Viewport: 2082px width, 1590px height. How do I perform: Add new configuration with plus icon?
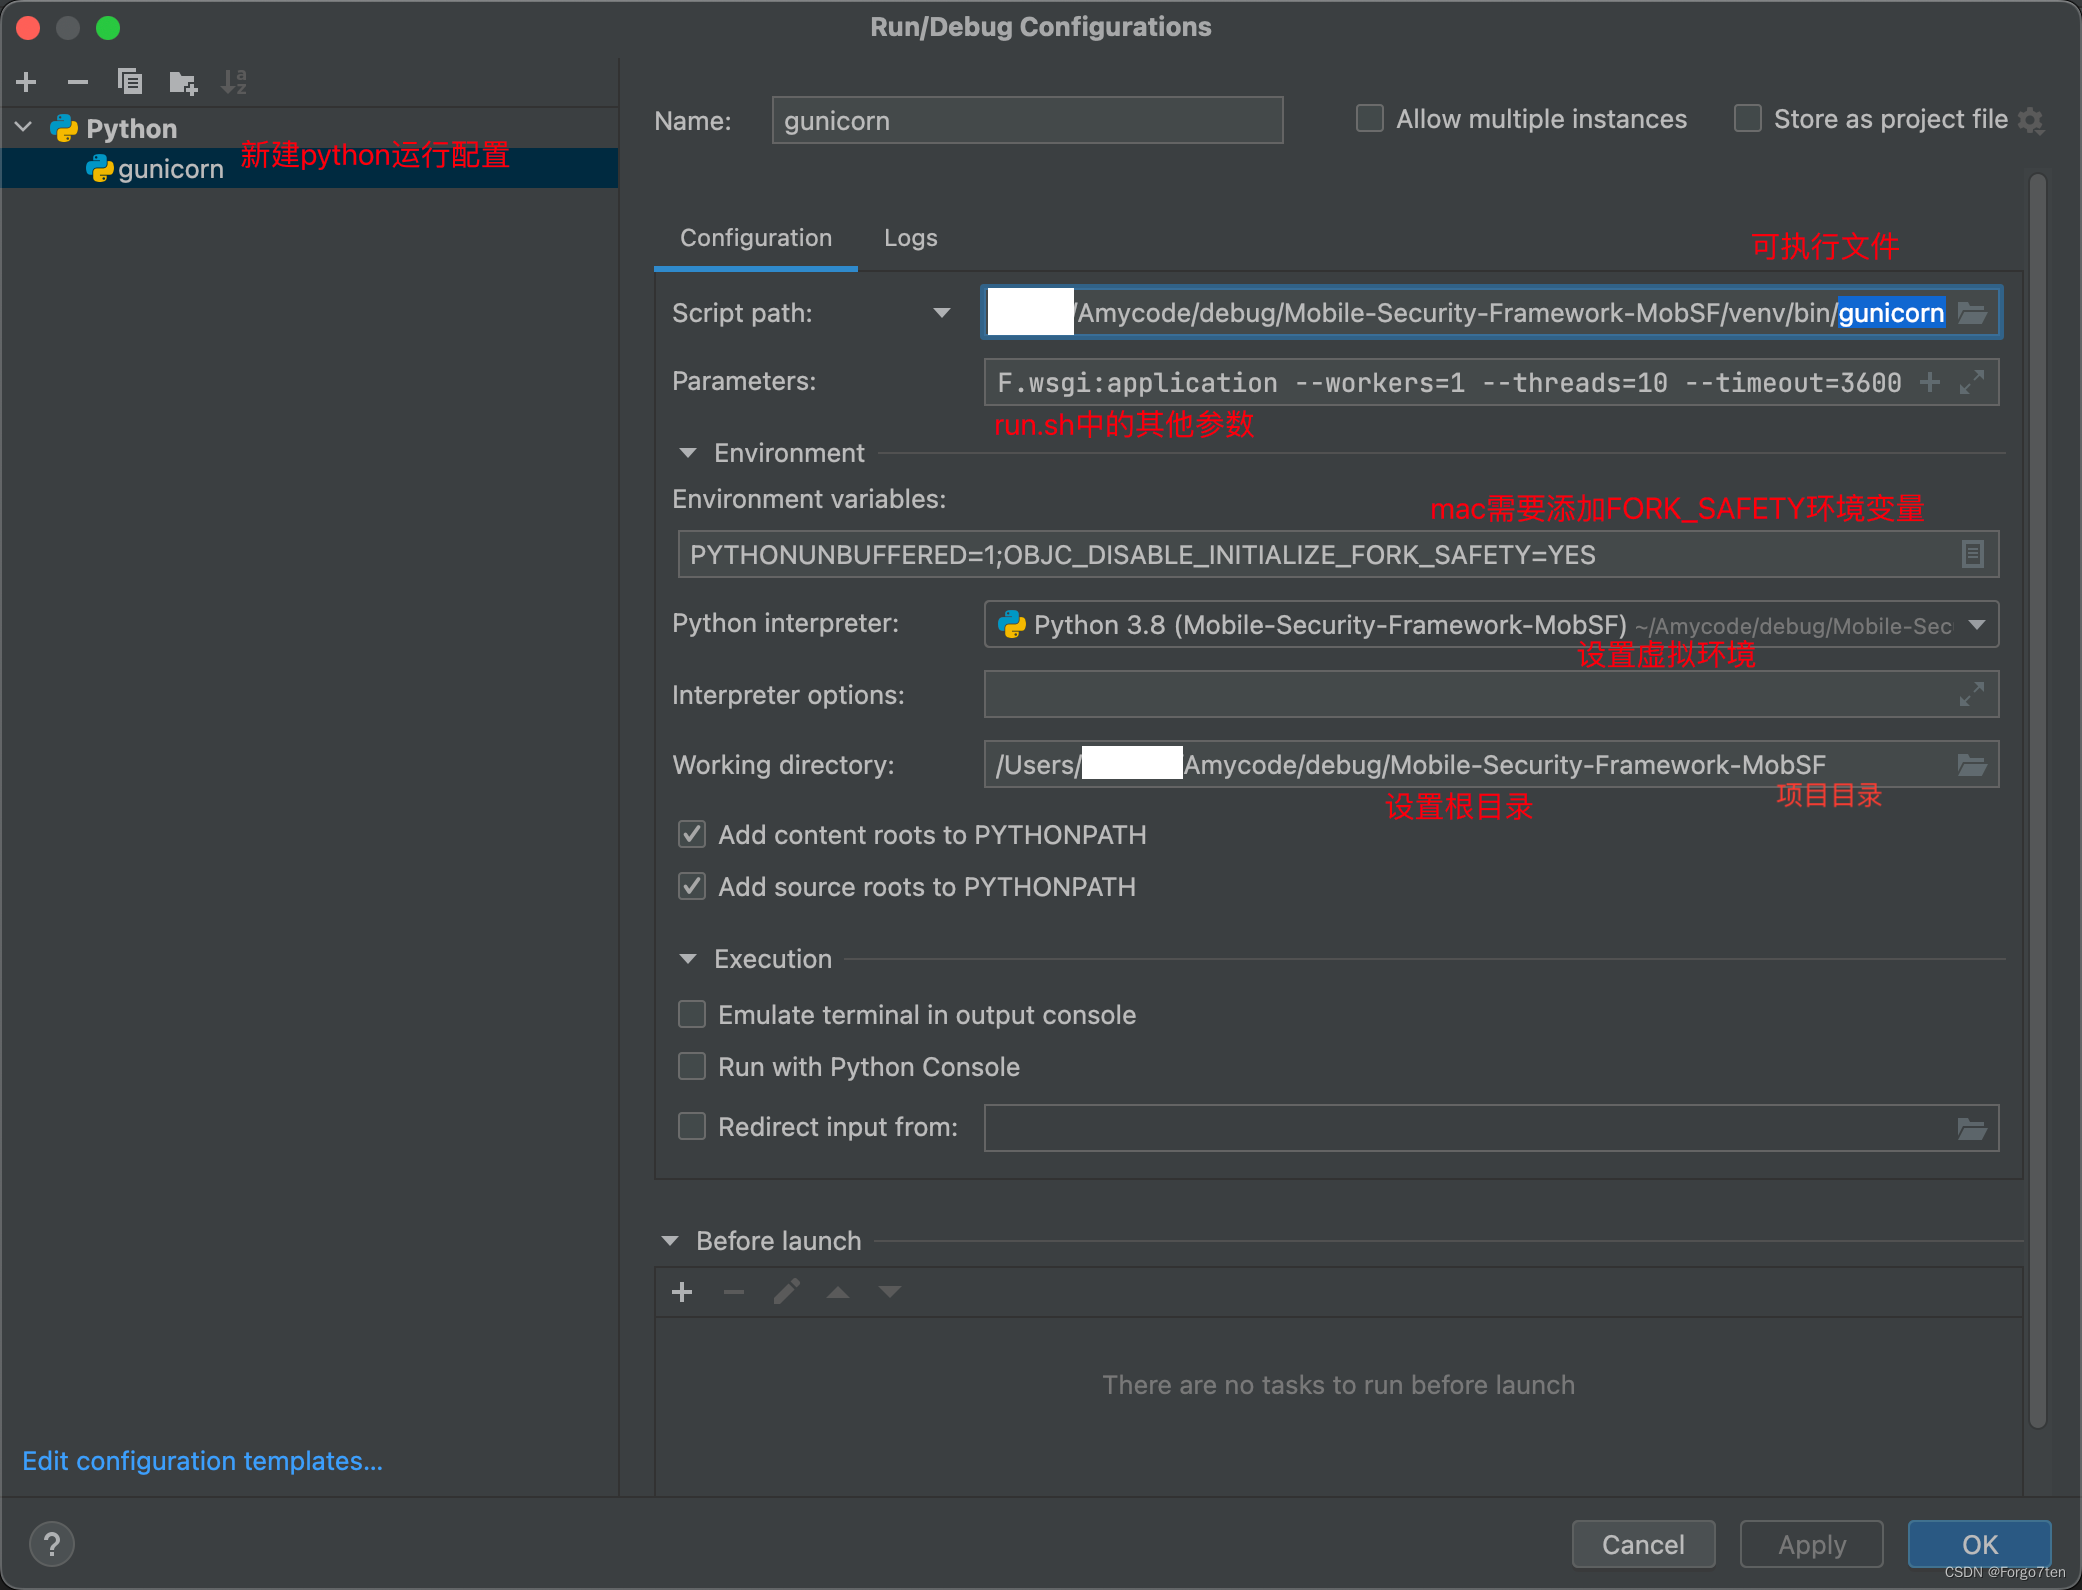click(x=27, y=82)
